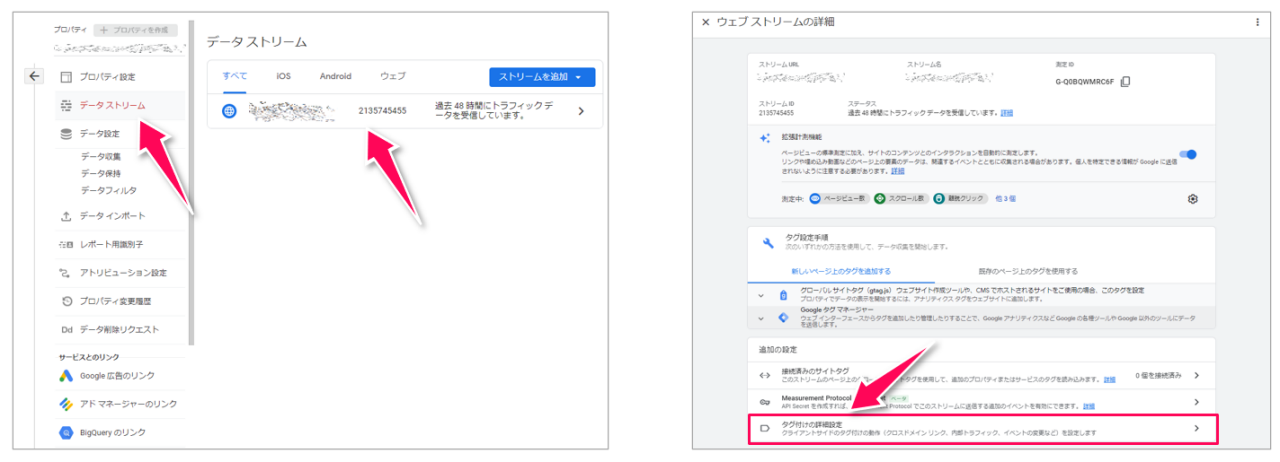The height and width of the screenshot is (462, 1280).
Task: Click the アド マネージャーのリンク icon
Action: pyautogui.click(x=66, y=404)
